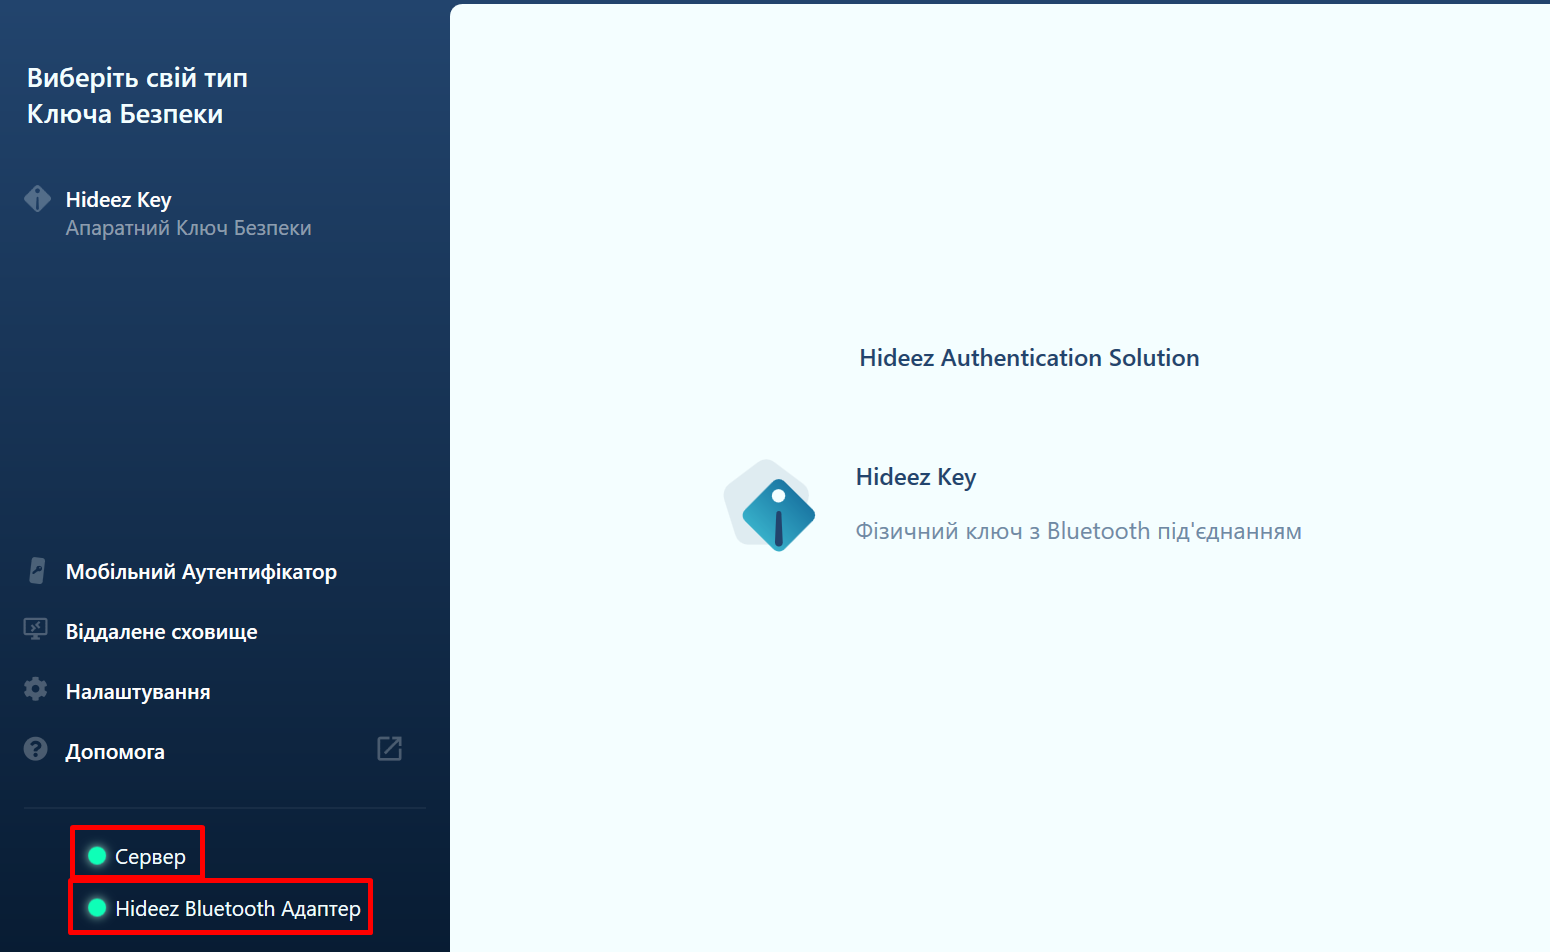This screenshot has height=952, width=1550.
Task: Select the Hideez Key title in main panel
Action: (x=915, y=477)
